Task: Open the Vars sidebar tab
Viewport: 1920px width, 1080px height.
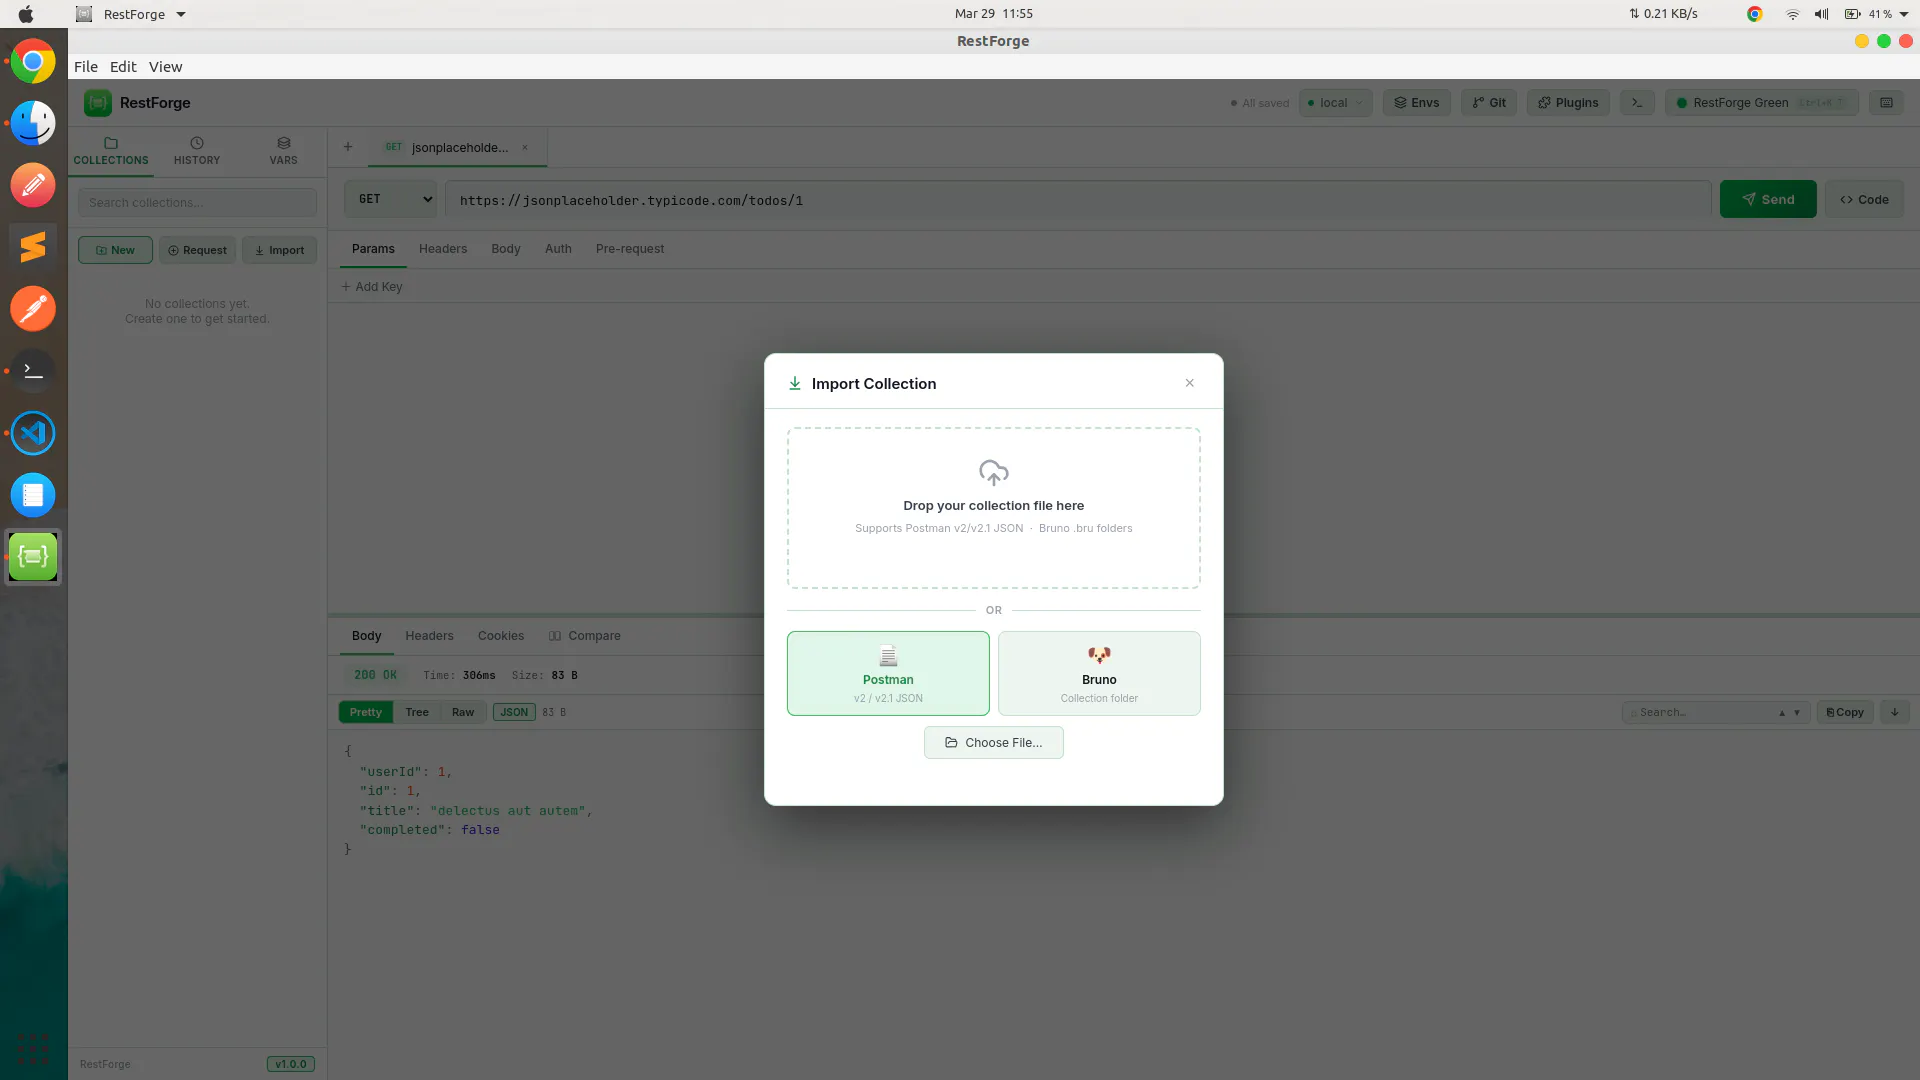Action: (283, 152)
